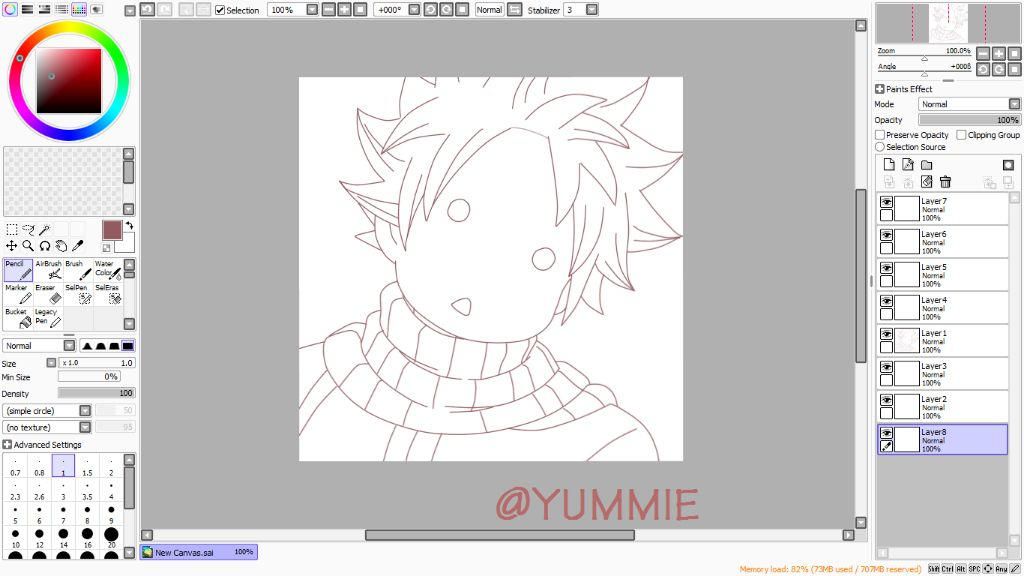Viewport: 1024px width, 576px height.
Task: Select the SelPen tool
Action: [78, 294]
